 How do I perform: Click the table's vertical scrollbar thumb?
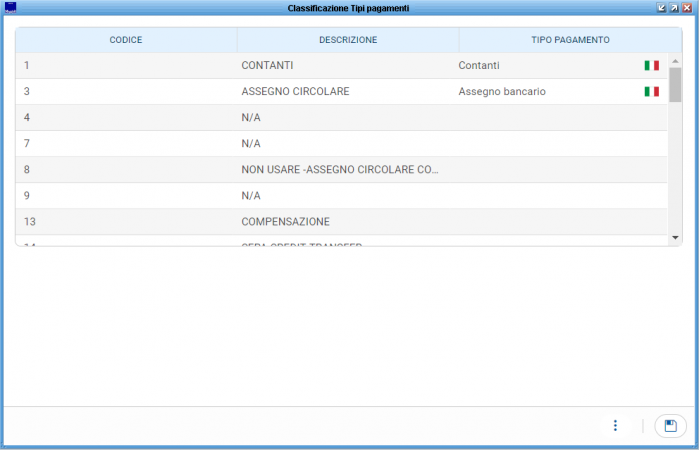tap(675, 85)
